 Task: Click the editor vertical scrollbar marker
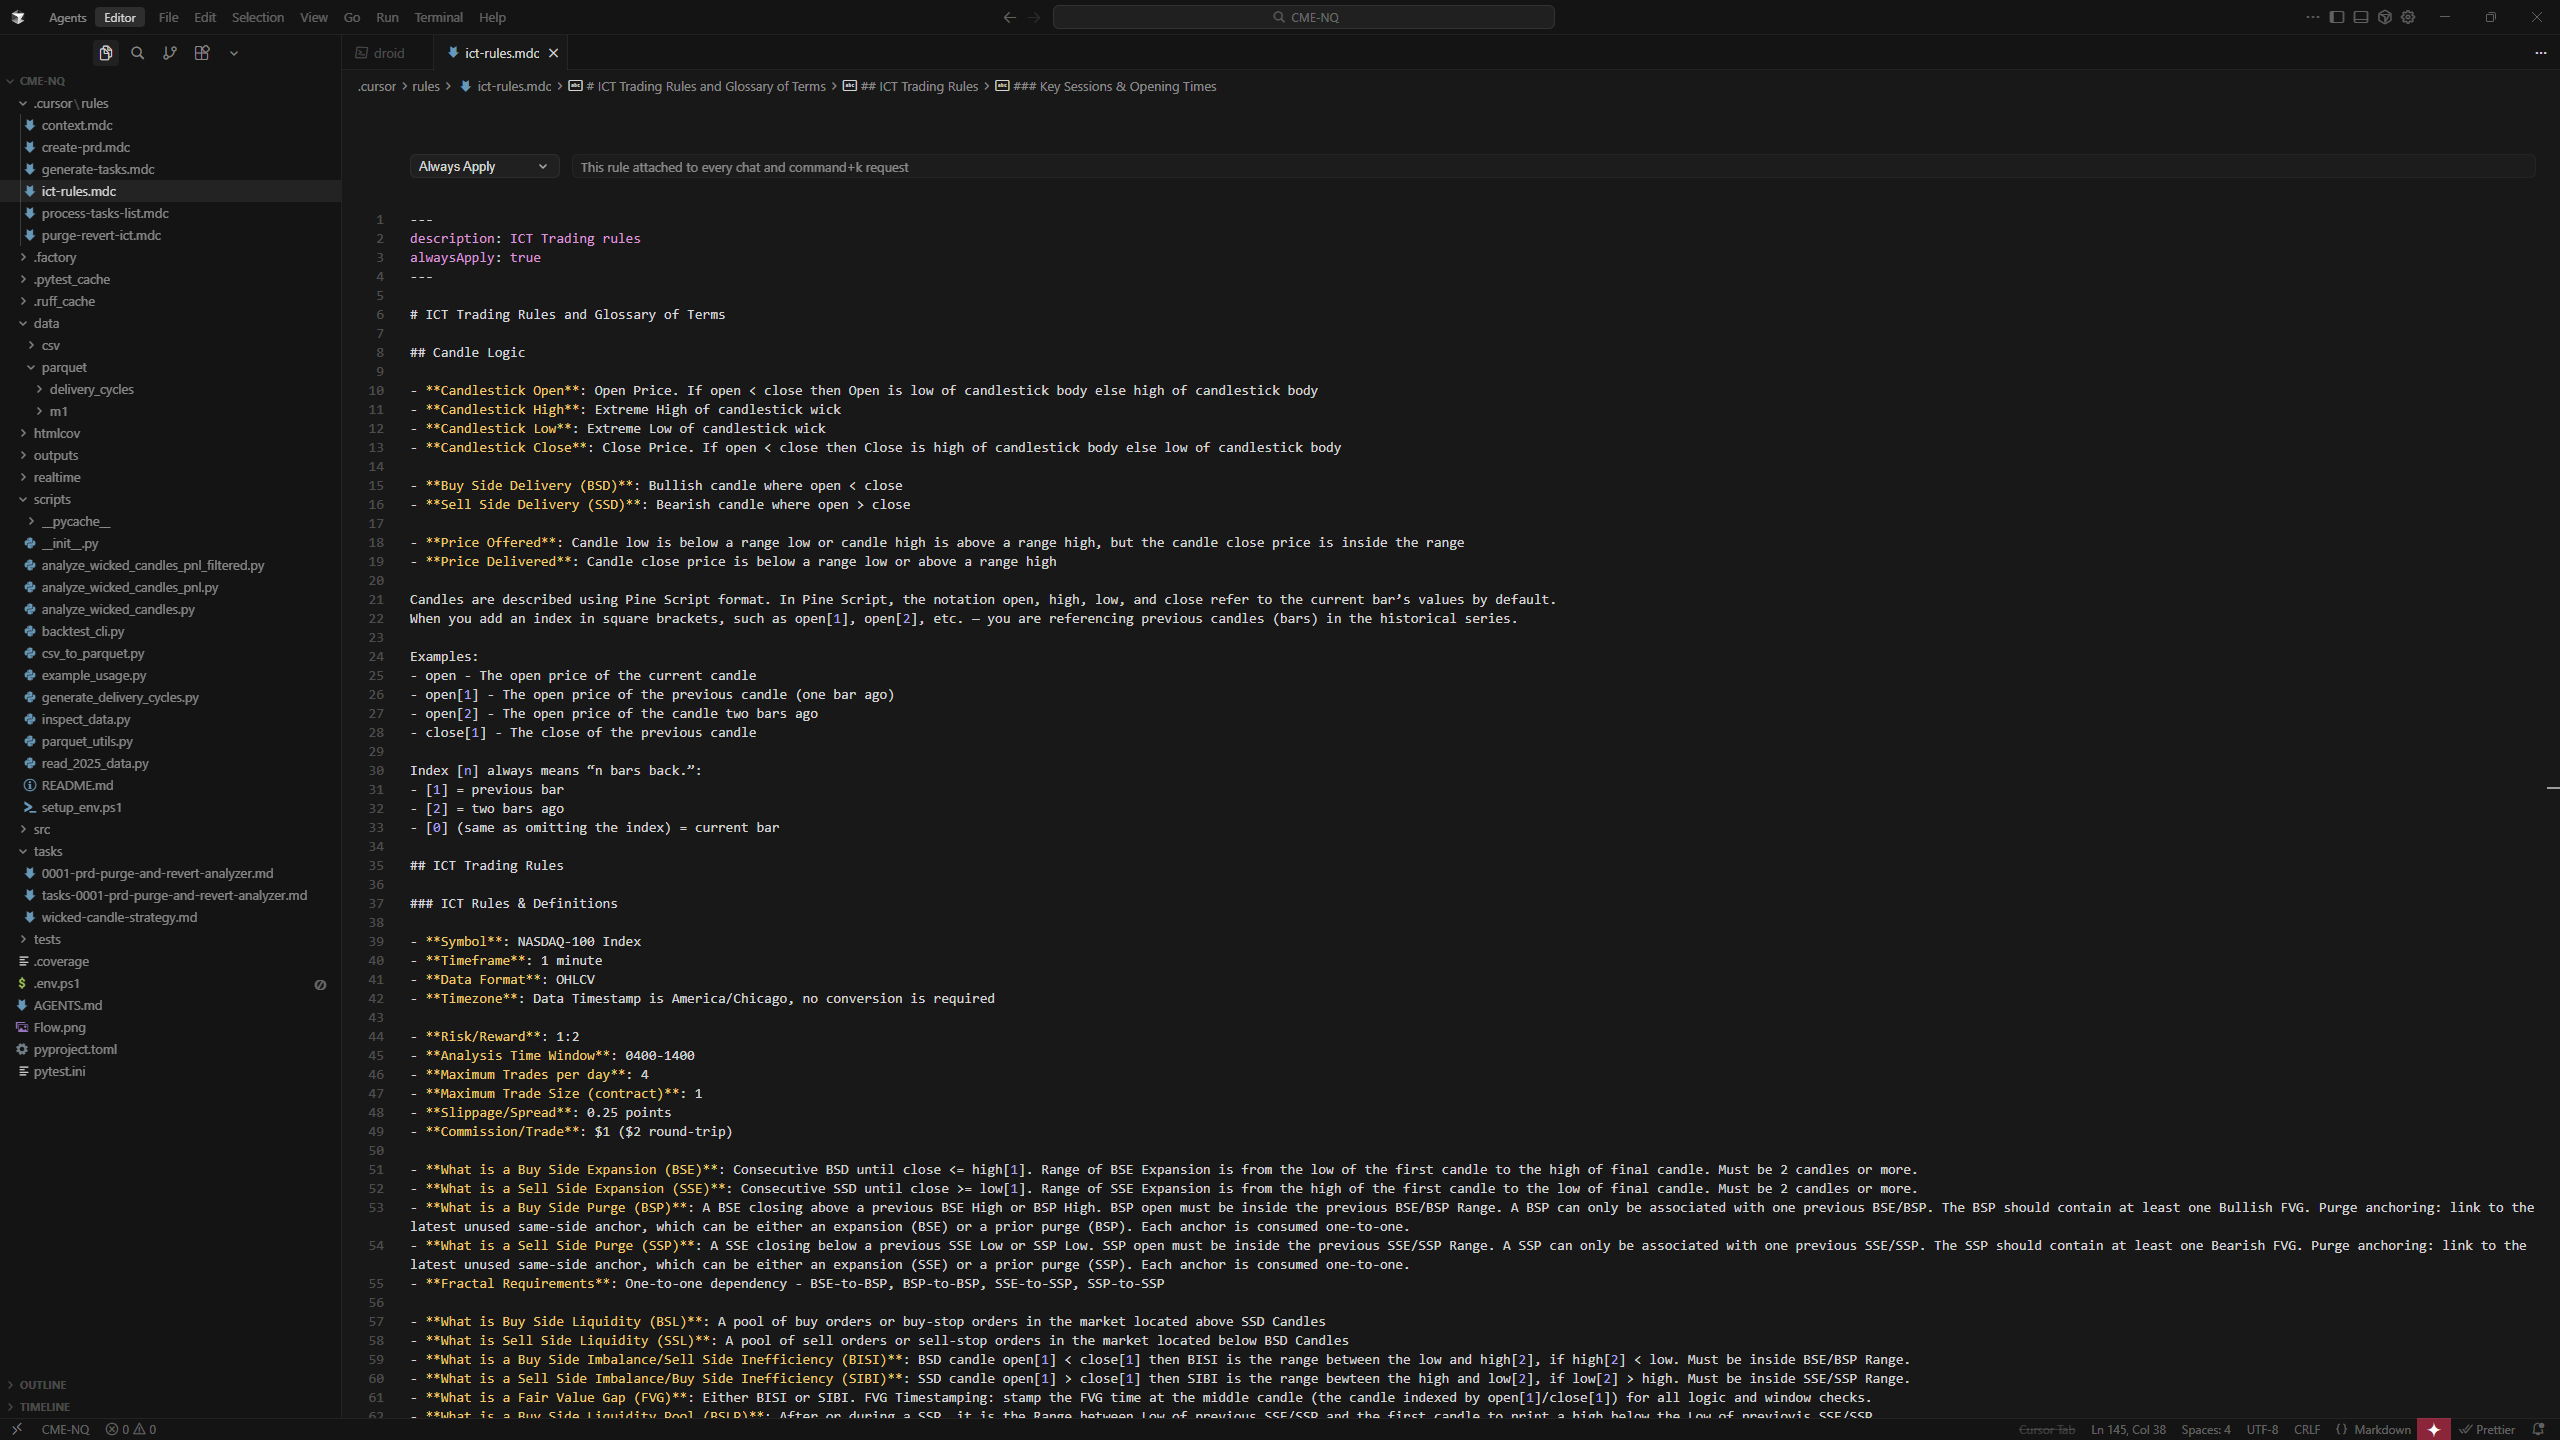2552,788
